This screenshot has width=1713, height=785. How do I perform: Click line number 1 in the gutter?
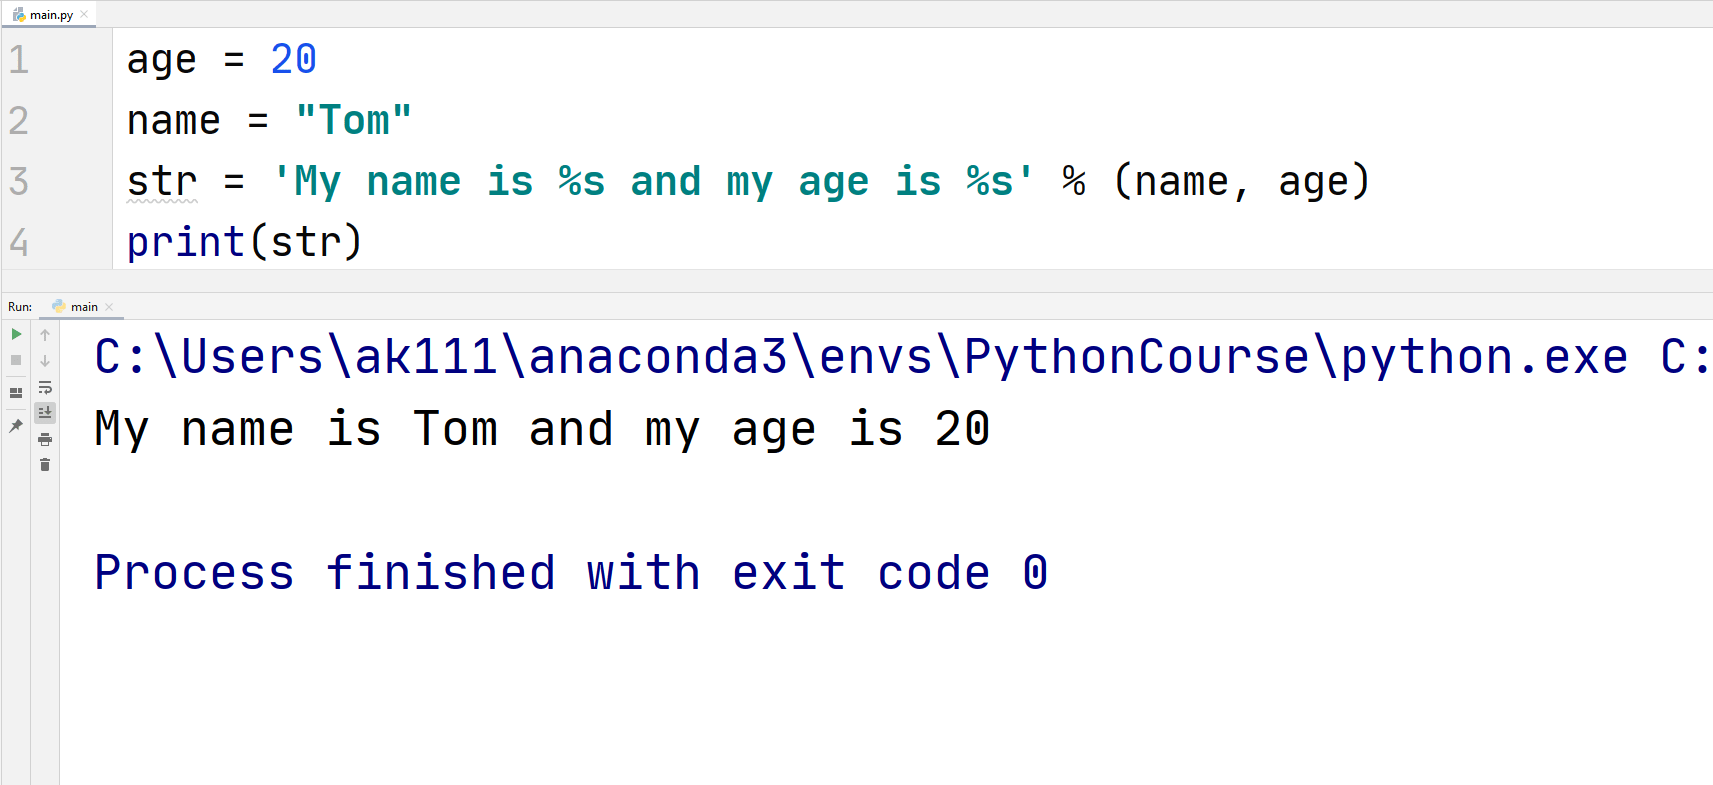tap(19, 60)
